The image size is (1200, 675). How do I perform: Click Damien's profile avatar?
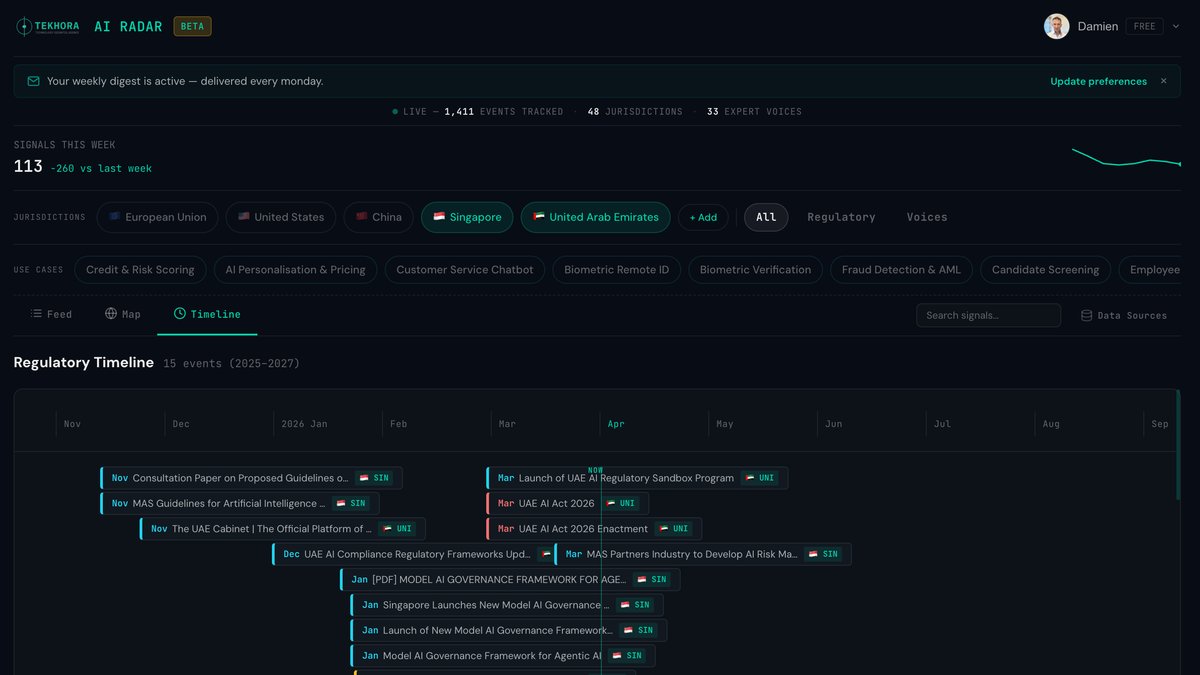pos(1057,26)
